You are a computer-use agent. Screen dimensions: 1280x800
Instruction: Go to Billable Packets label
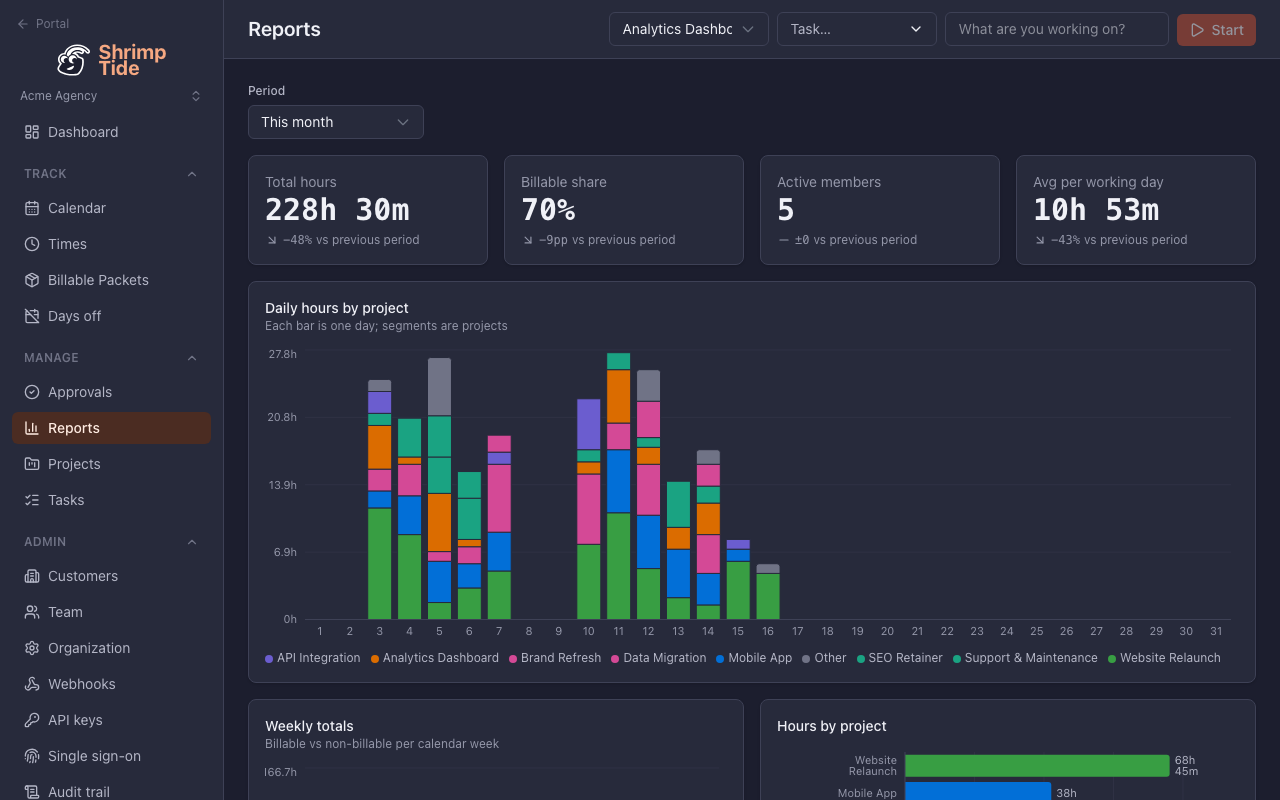coord(98,280)
